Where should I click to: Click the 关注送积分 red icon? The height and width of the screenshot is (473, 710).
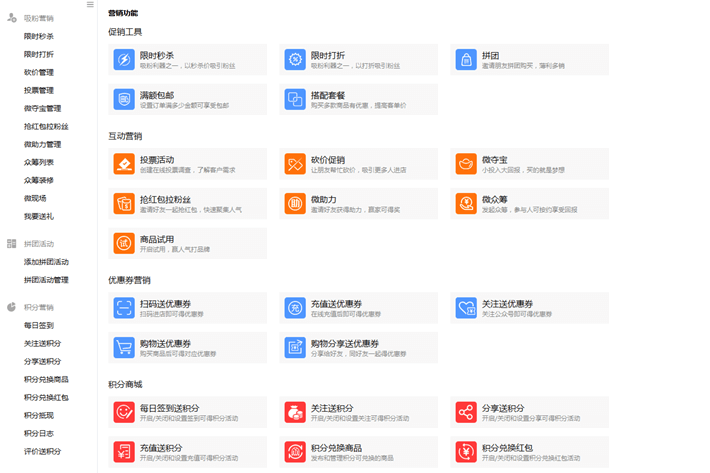tap(295, 412)
